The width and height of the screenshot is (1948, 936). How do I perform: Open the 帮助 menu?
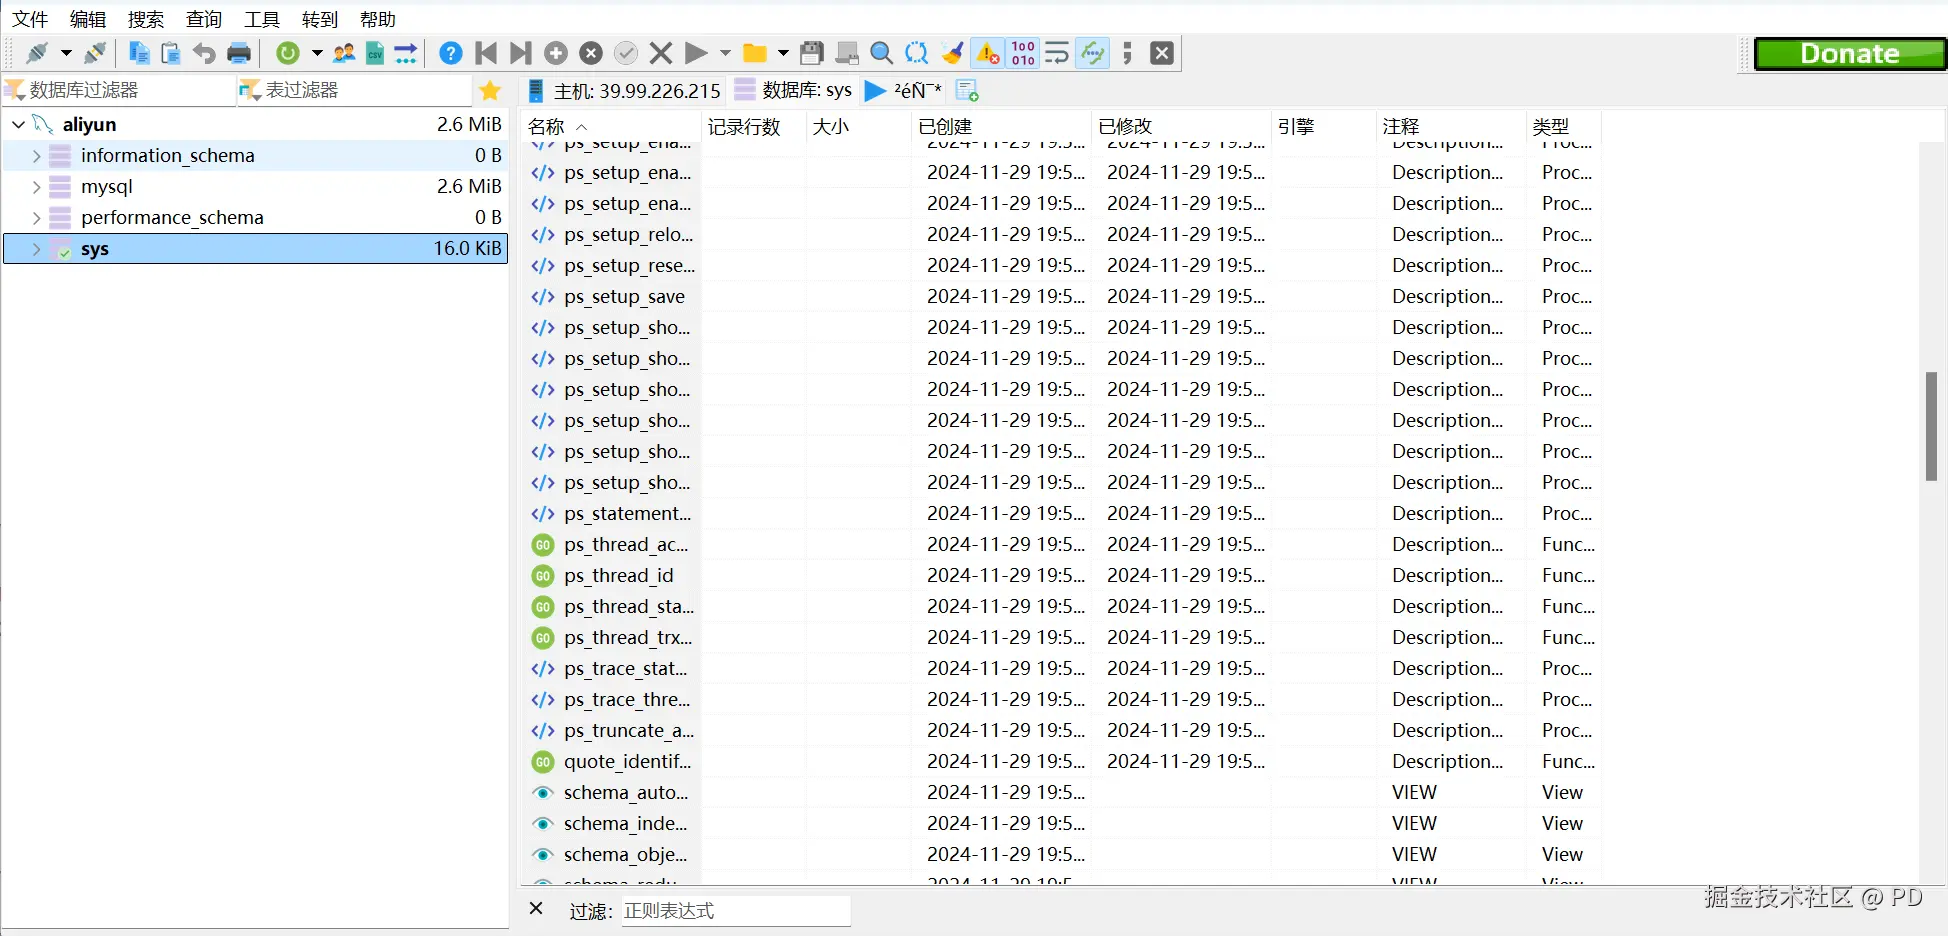pos(378,19)
